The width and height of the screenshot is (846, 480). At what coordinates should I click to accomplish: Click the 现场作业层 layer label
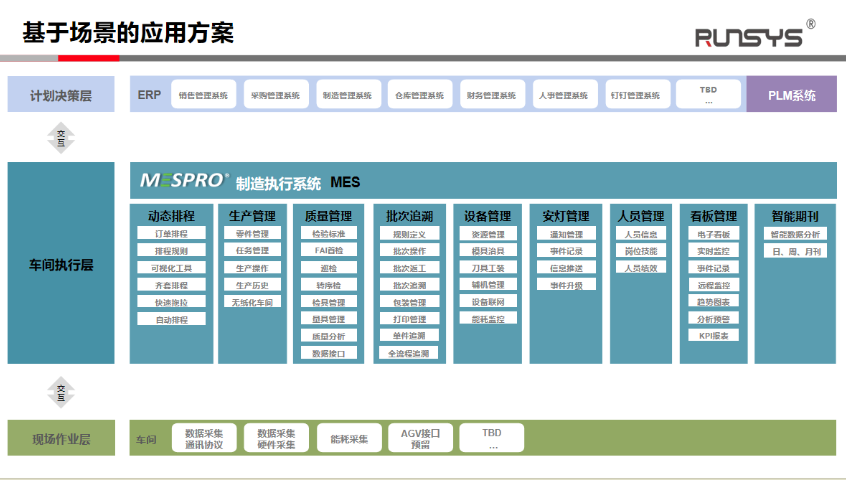click(61, 438)
